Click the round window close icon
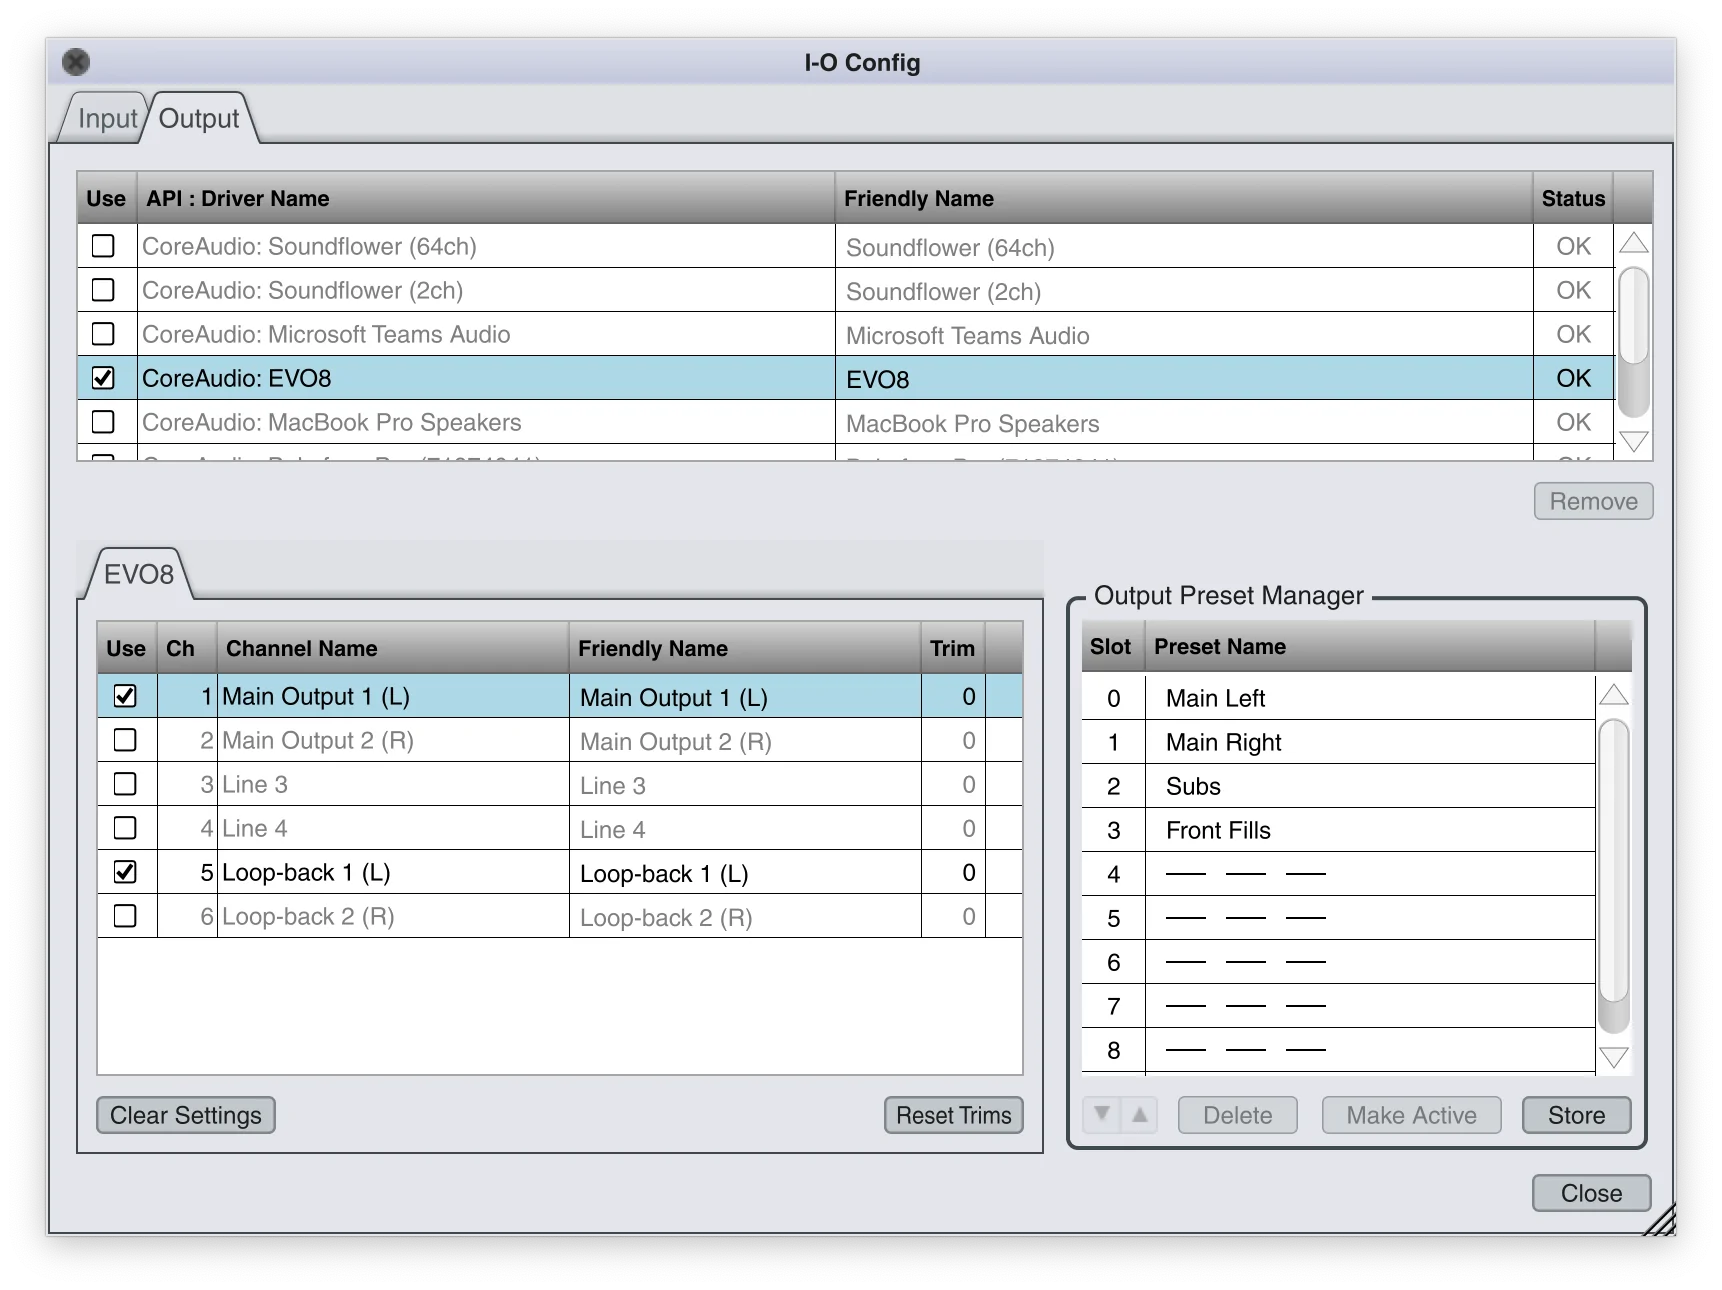1722x1290 pixels. 76,62
